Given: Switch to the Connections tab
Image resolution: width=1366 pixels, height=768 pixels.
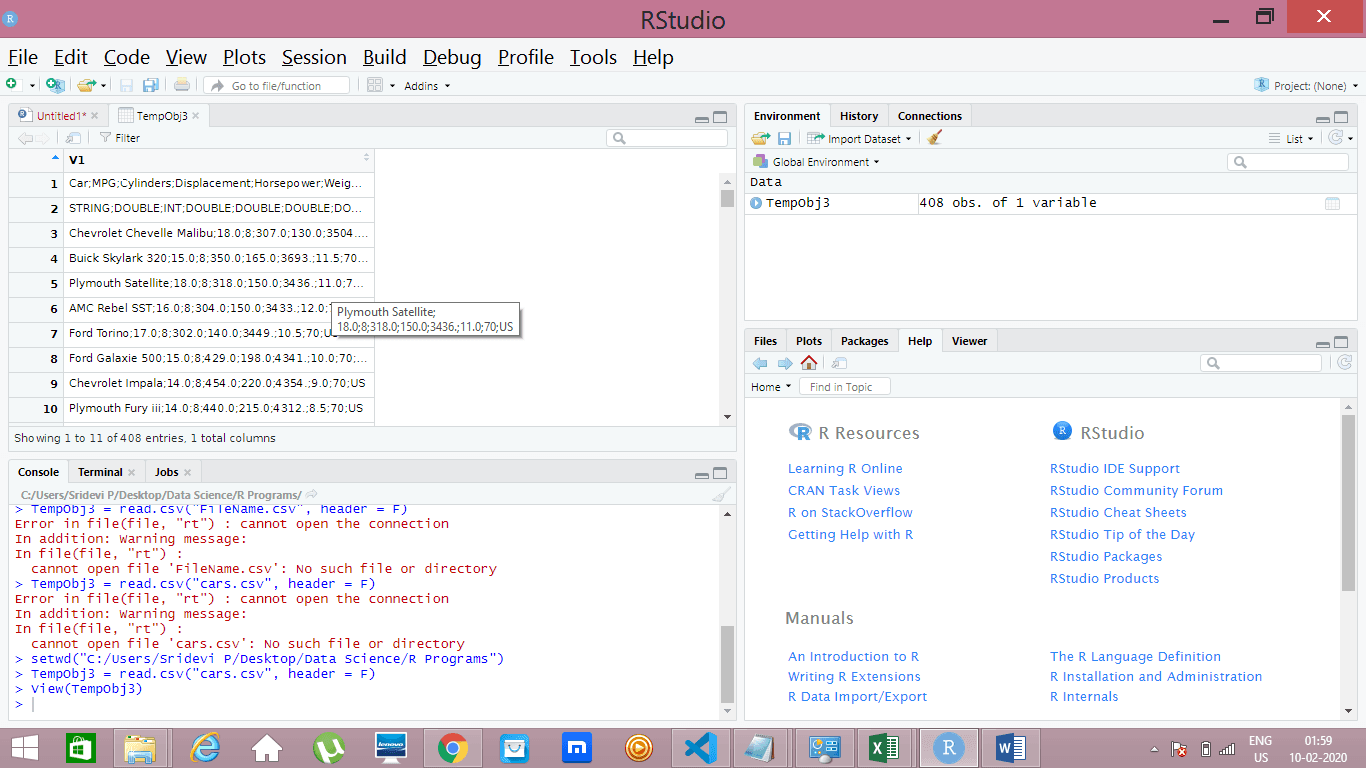Looking at the screenshot, I should (930, 116).
